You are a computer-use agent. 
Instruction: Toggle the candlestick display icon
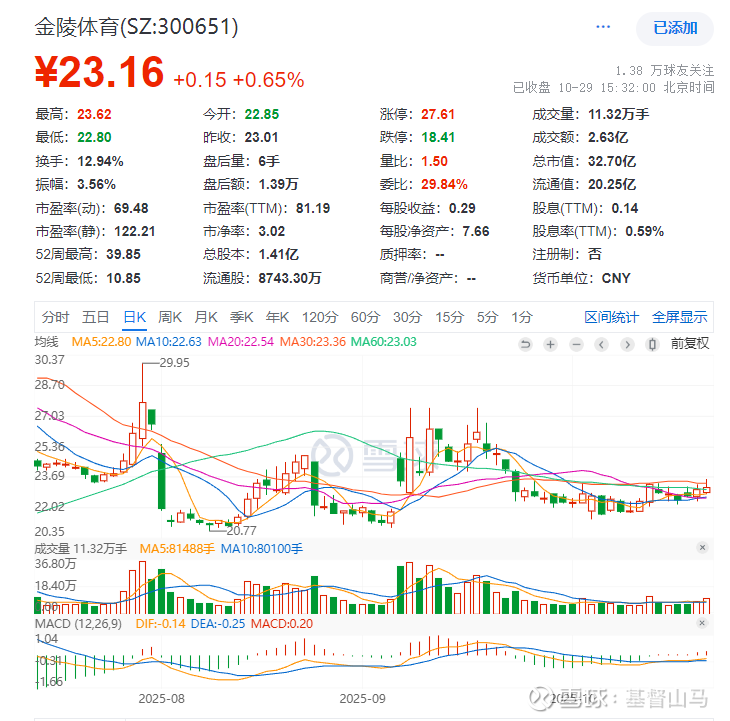pos(652,344)
